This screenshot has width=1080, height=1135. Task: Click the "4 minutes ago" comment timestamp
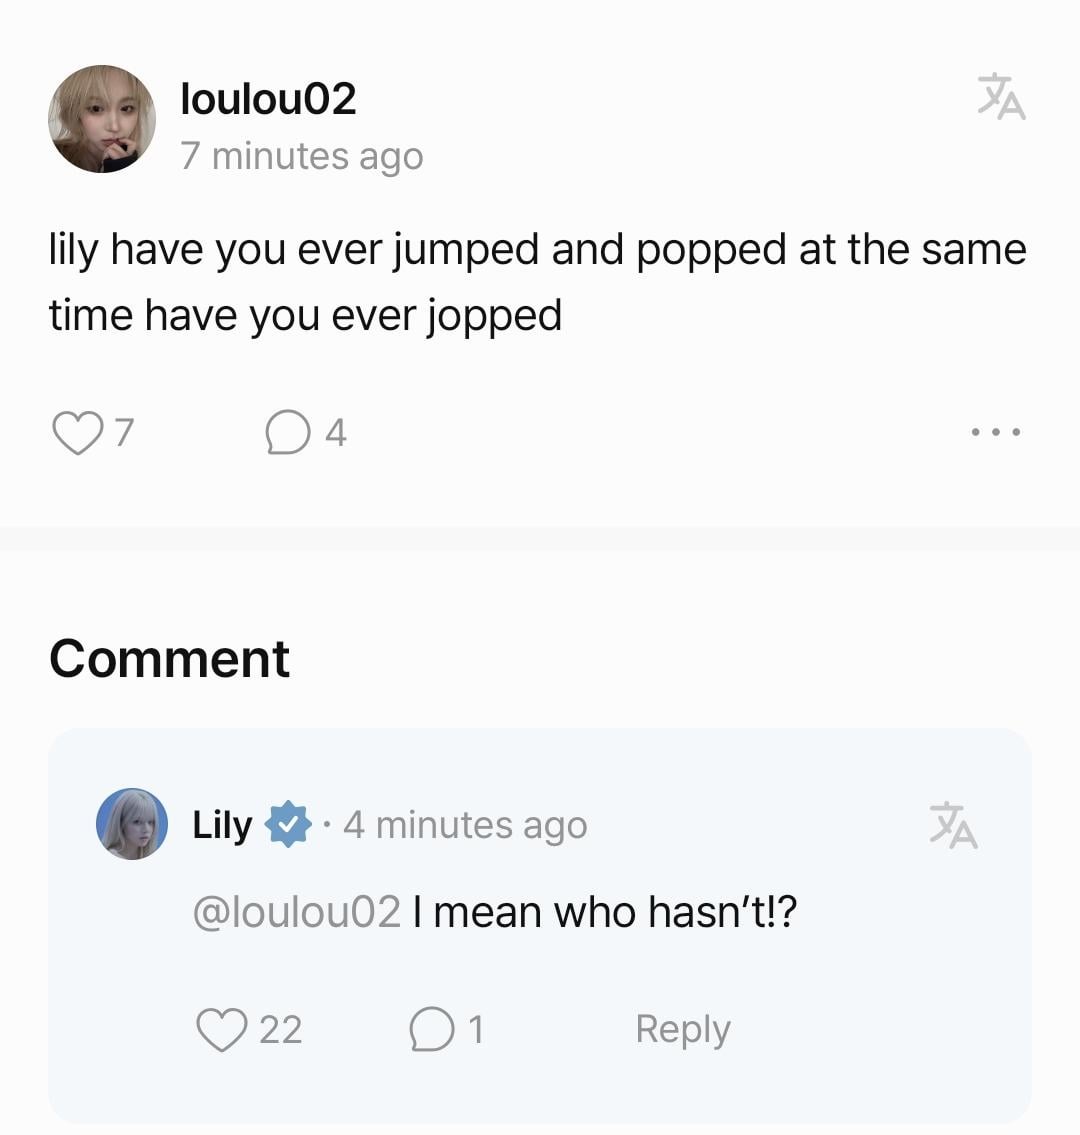tap(465, 825)
